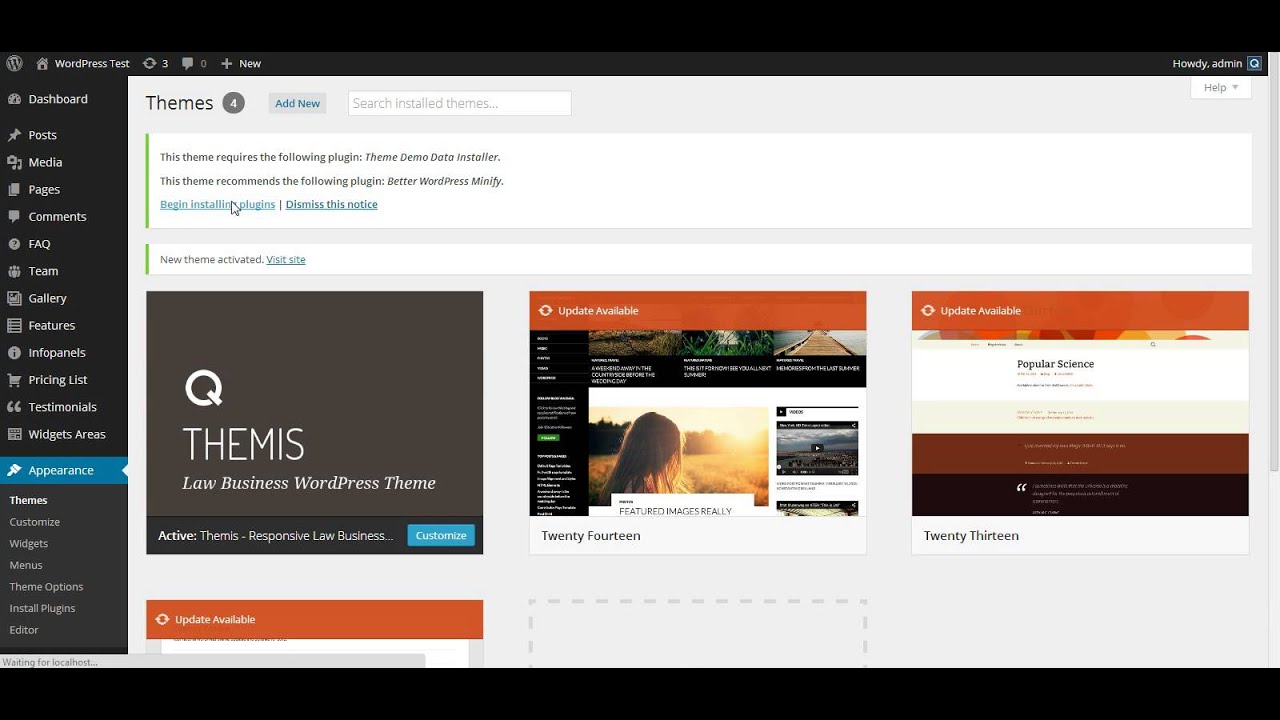1280x720 pixels.
Task: Open the Widgets submenu item
Action: (x=29, y=544)
